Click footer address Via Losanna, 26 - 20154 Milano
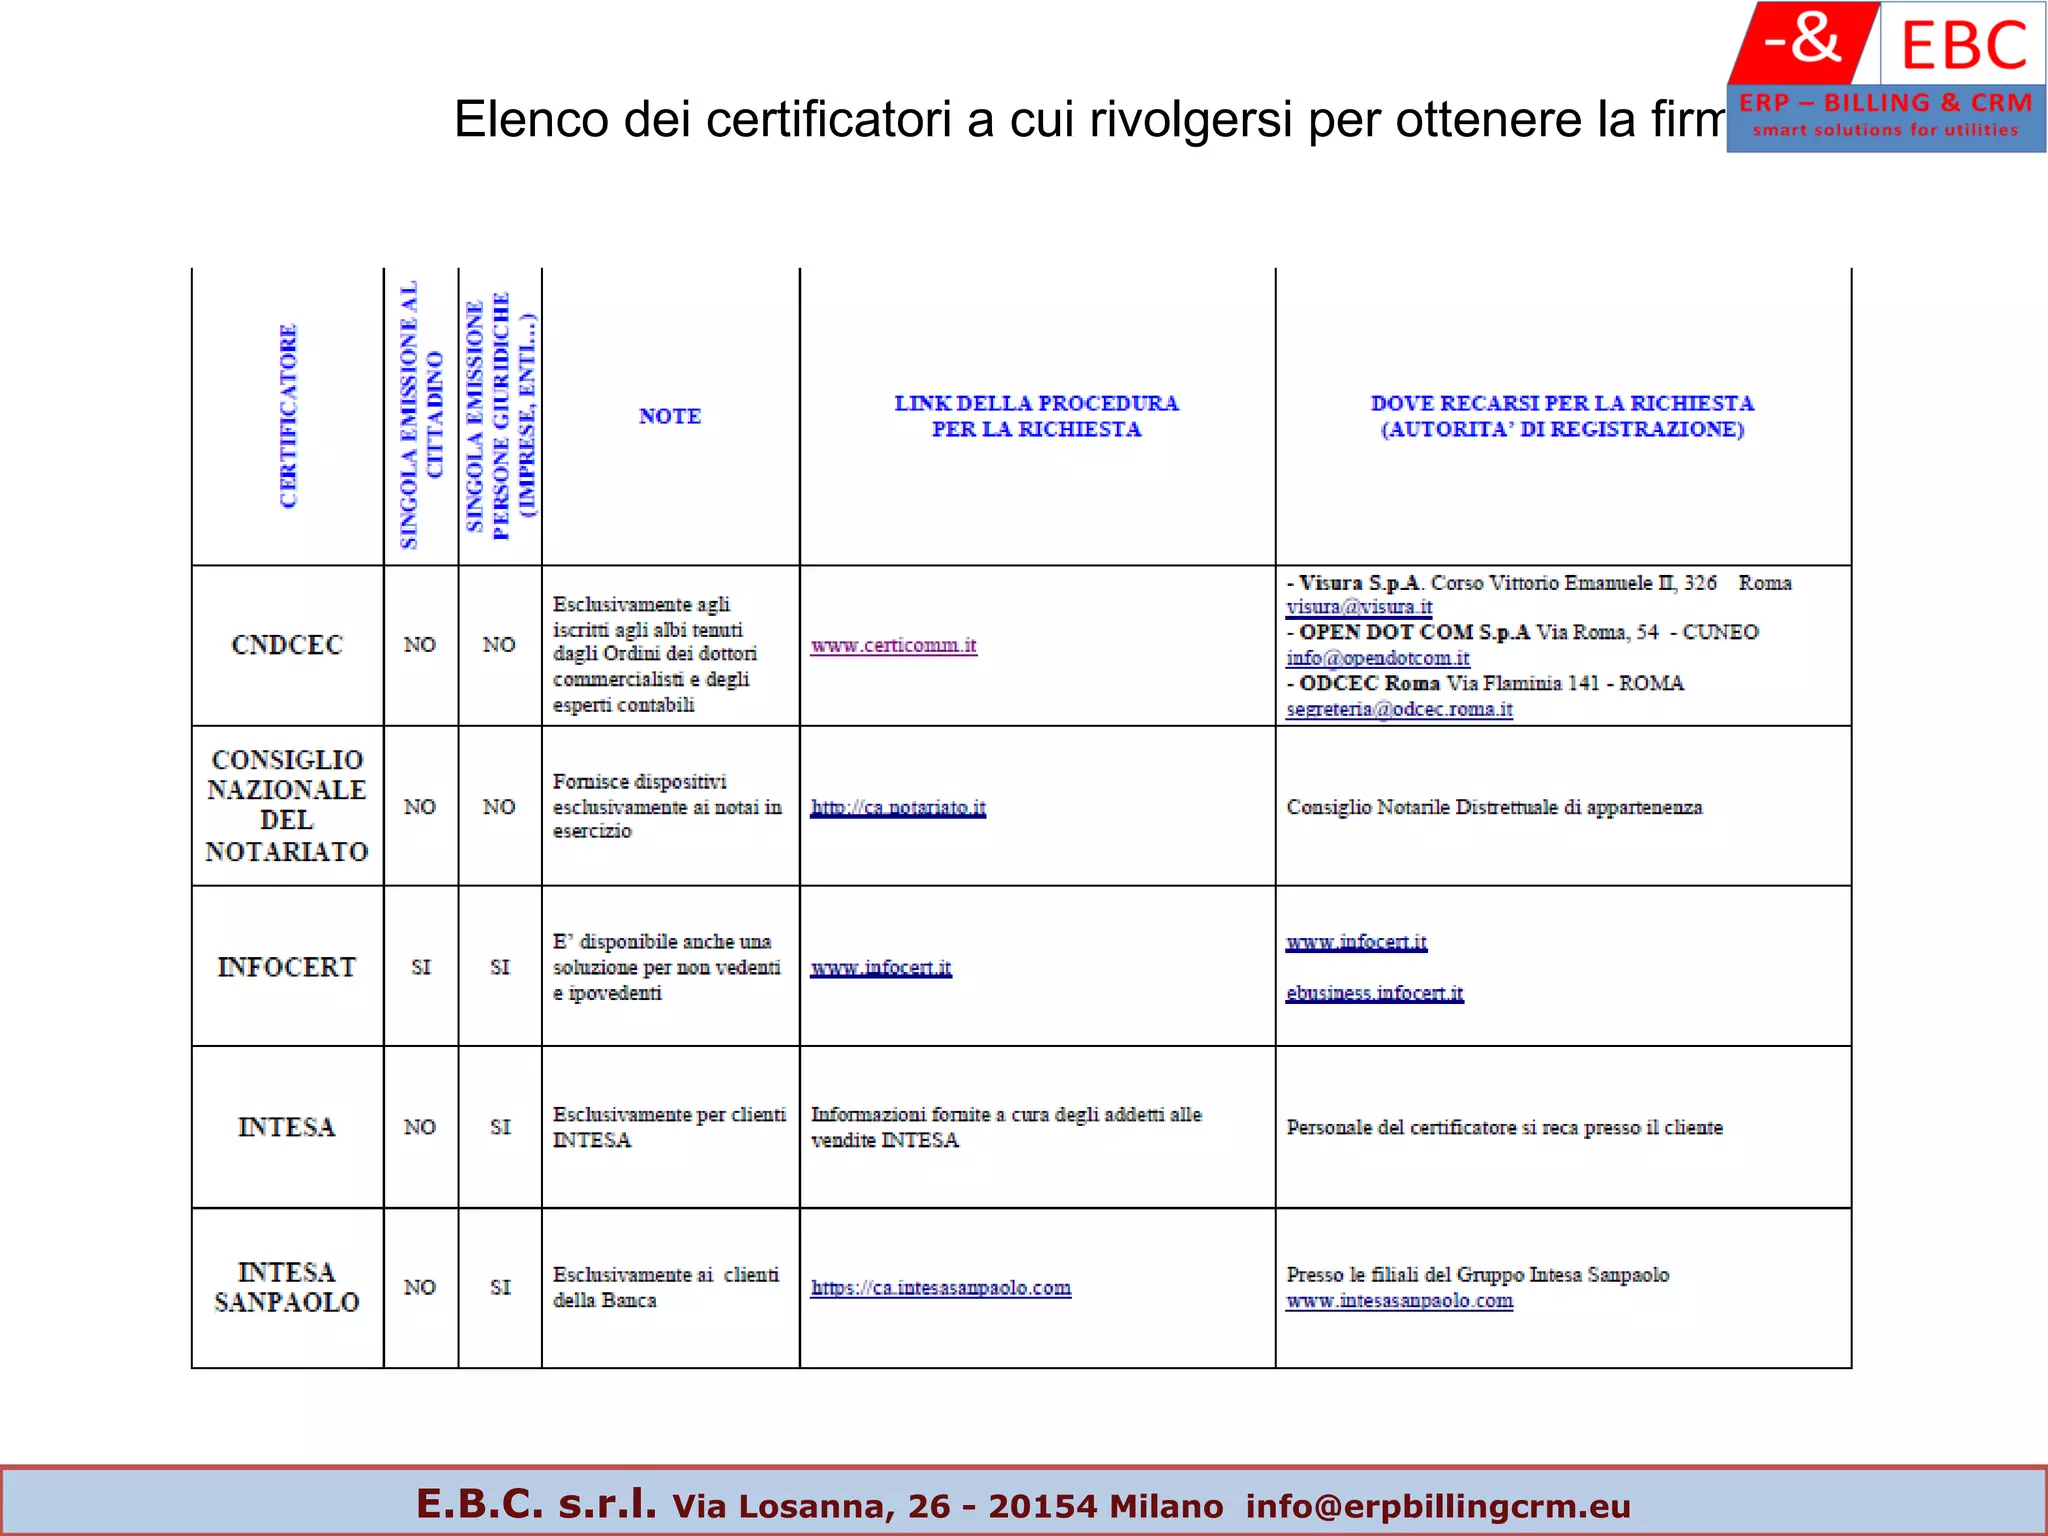 click(x=947, y=1506)
